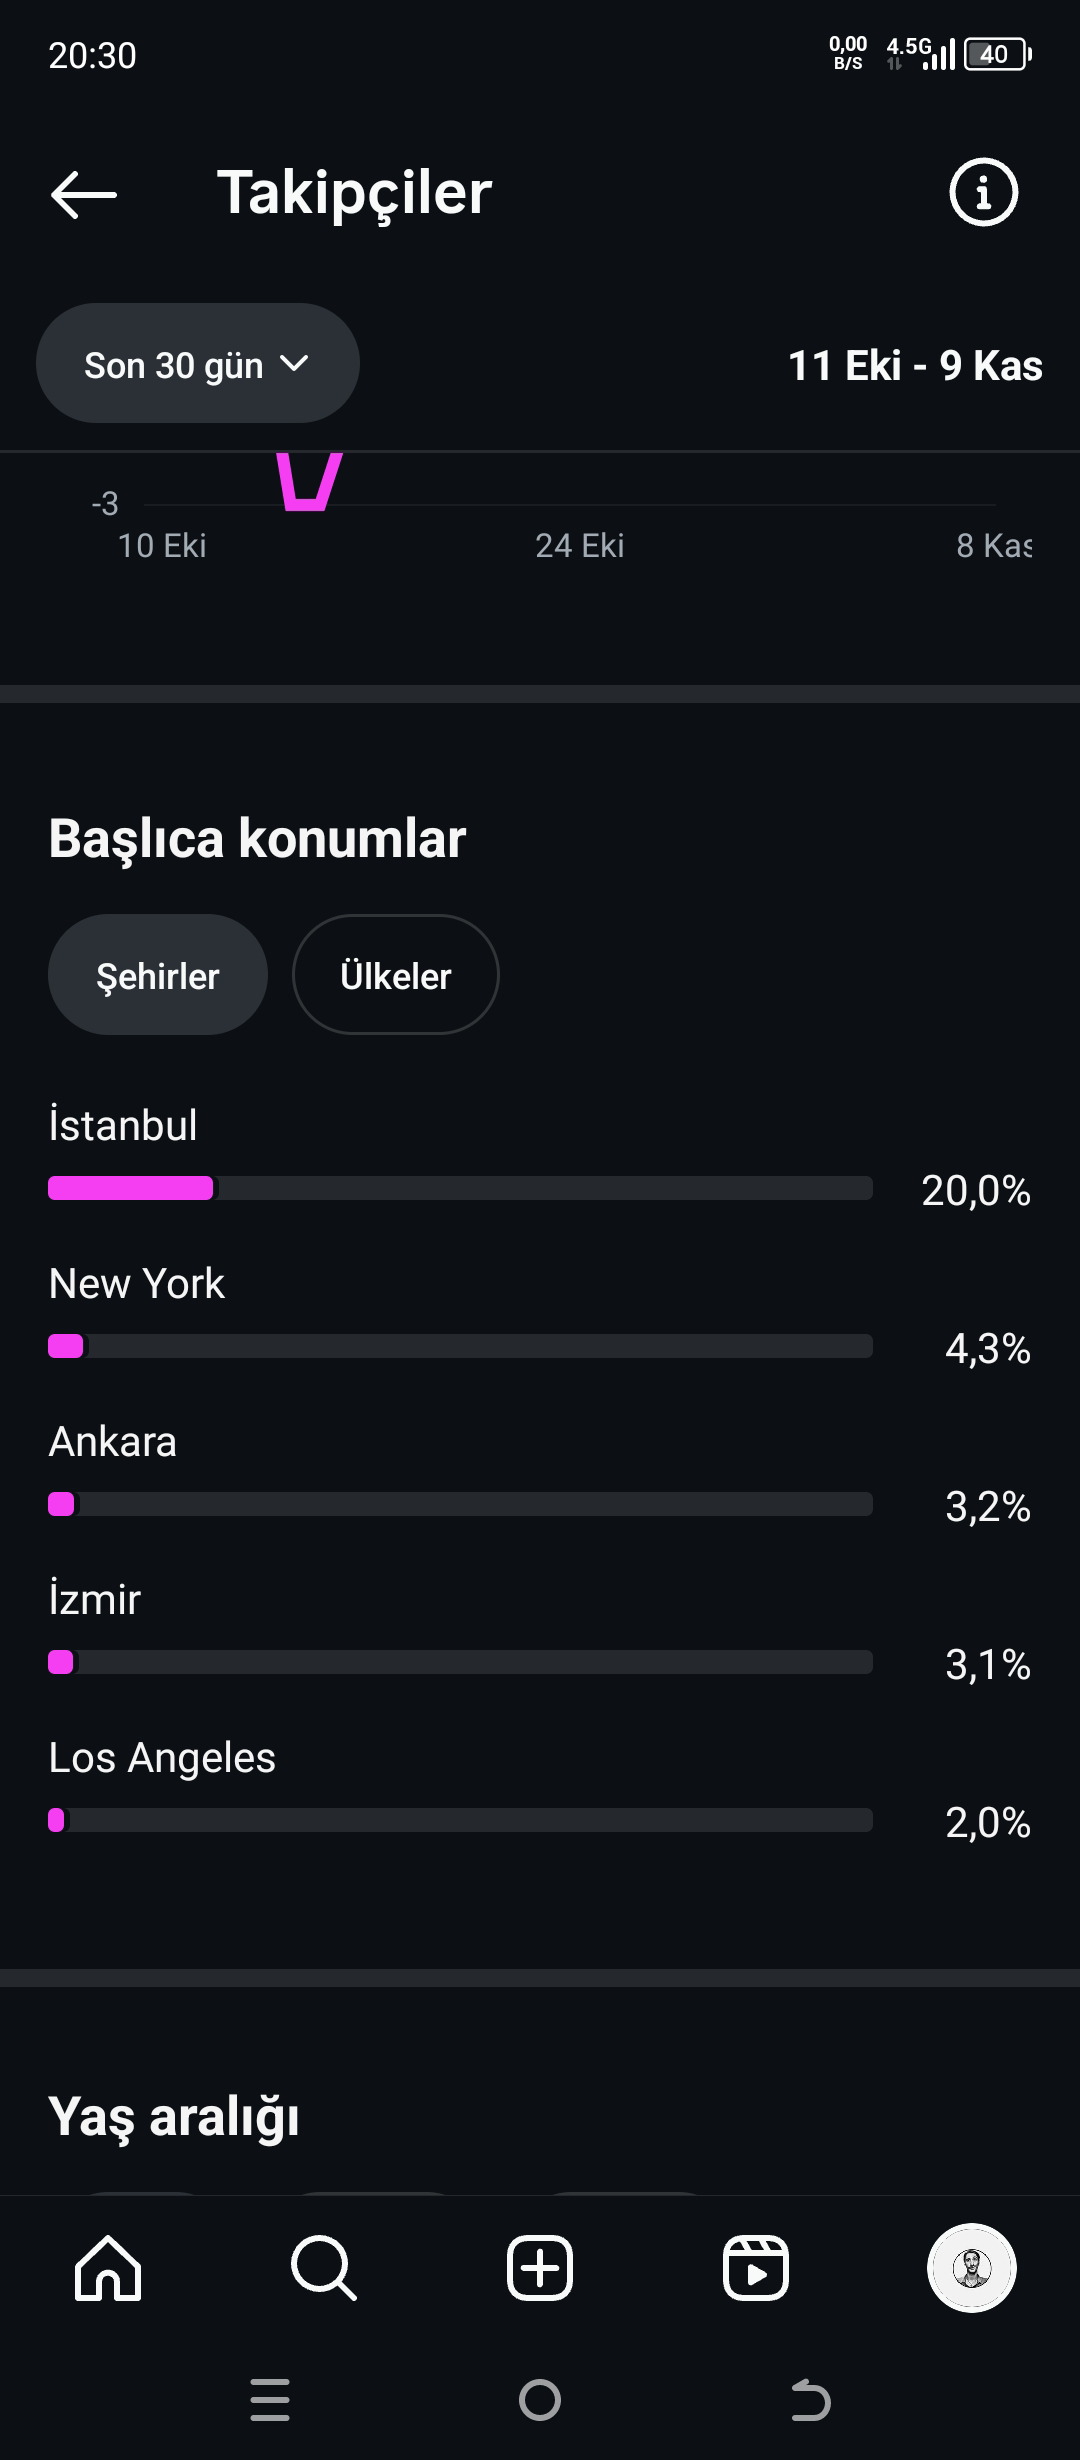Tap the Android home circle button
Viewport: 1080px width, 2460px height.
540,2400
